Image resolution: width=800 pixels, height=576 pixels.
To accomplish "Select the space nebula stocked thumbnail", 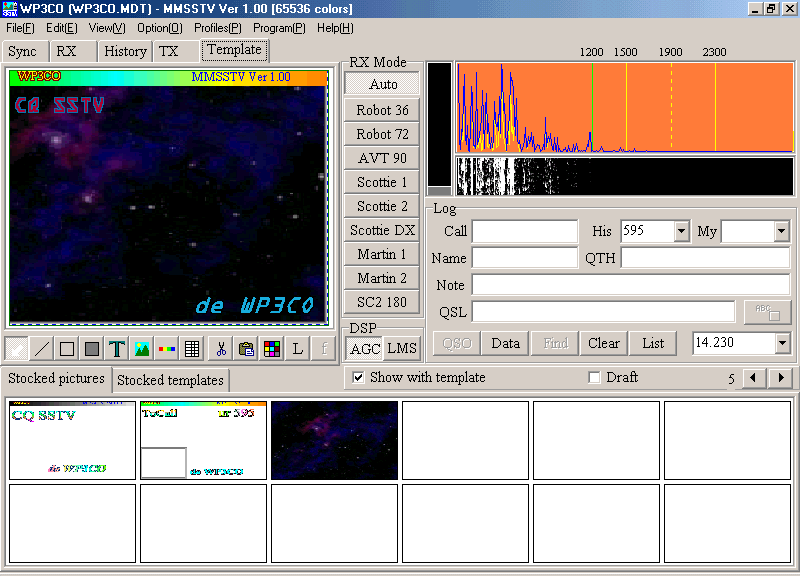I will (334, 441).
